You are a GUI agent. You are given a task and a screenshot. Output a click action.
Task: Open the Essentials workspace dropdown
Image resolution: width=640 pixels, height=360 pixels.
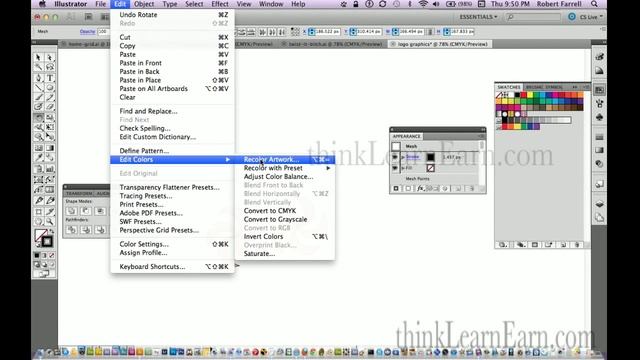[478, 17]
